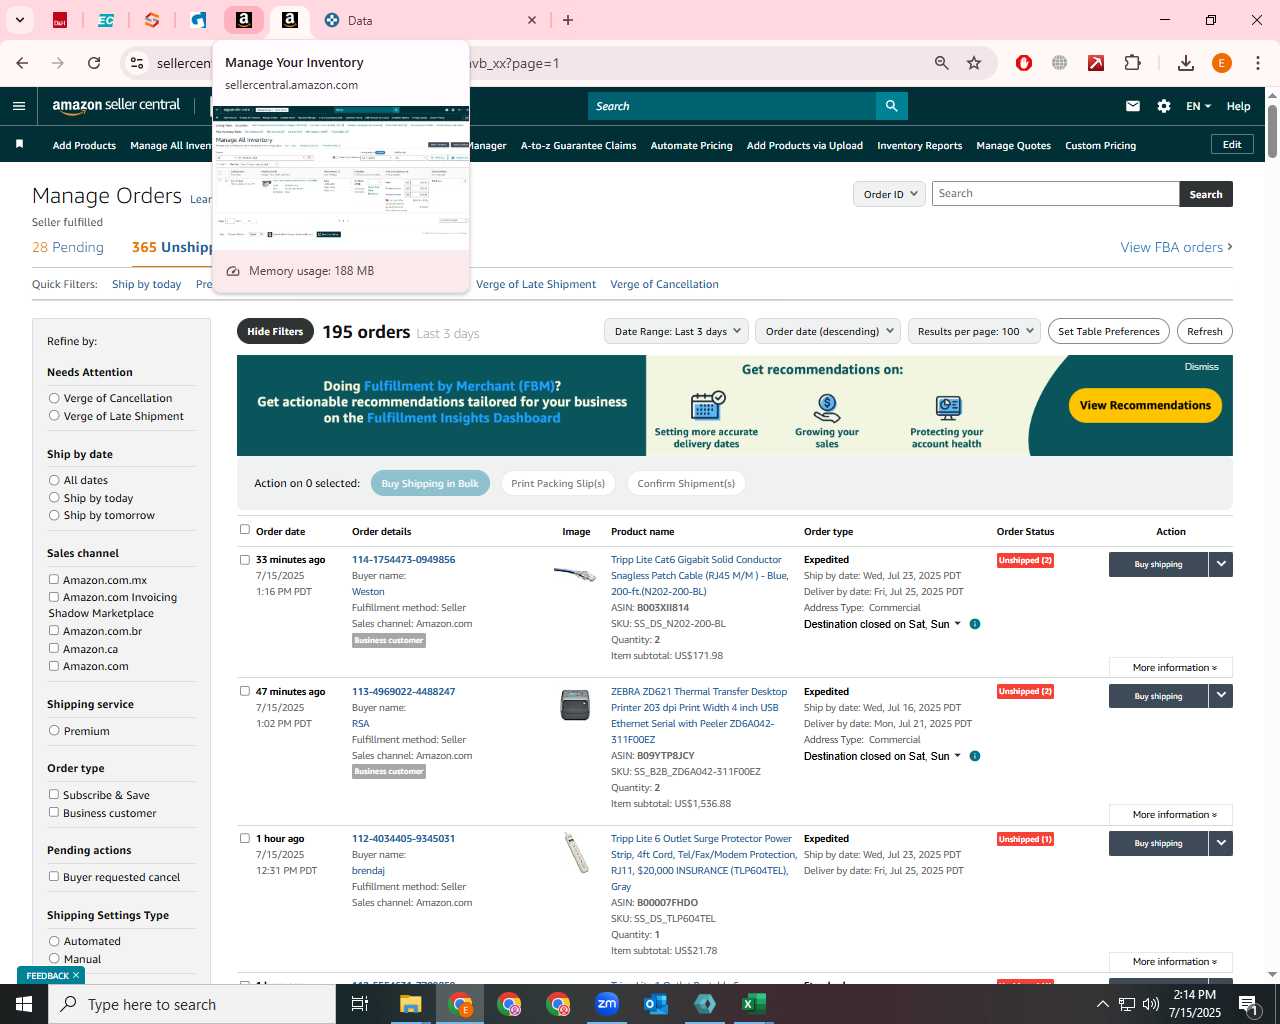Open the Date Range Last 3 days dropdown
This screenshot has height=1024, width=1280.
pos(677,331)
